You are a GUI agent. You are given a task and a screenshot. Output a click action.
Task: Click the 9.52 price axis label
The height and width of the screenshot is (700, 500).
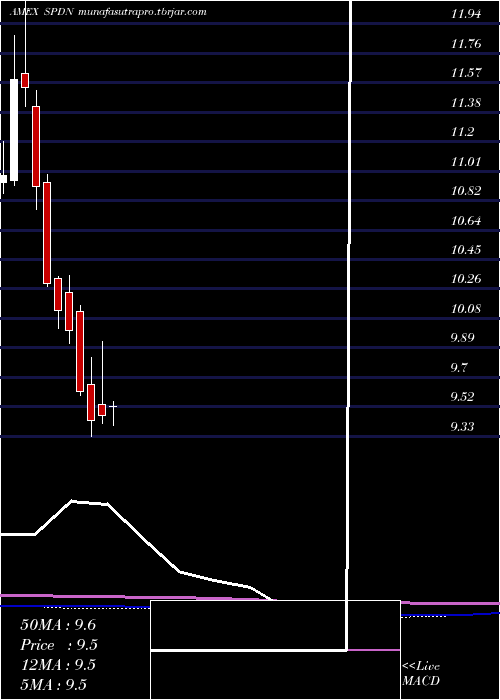(462, 397)
